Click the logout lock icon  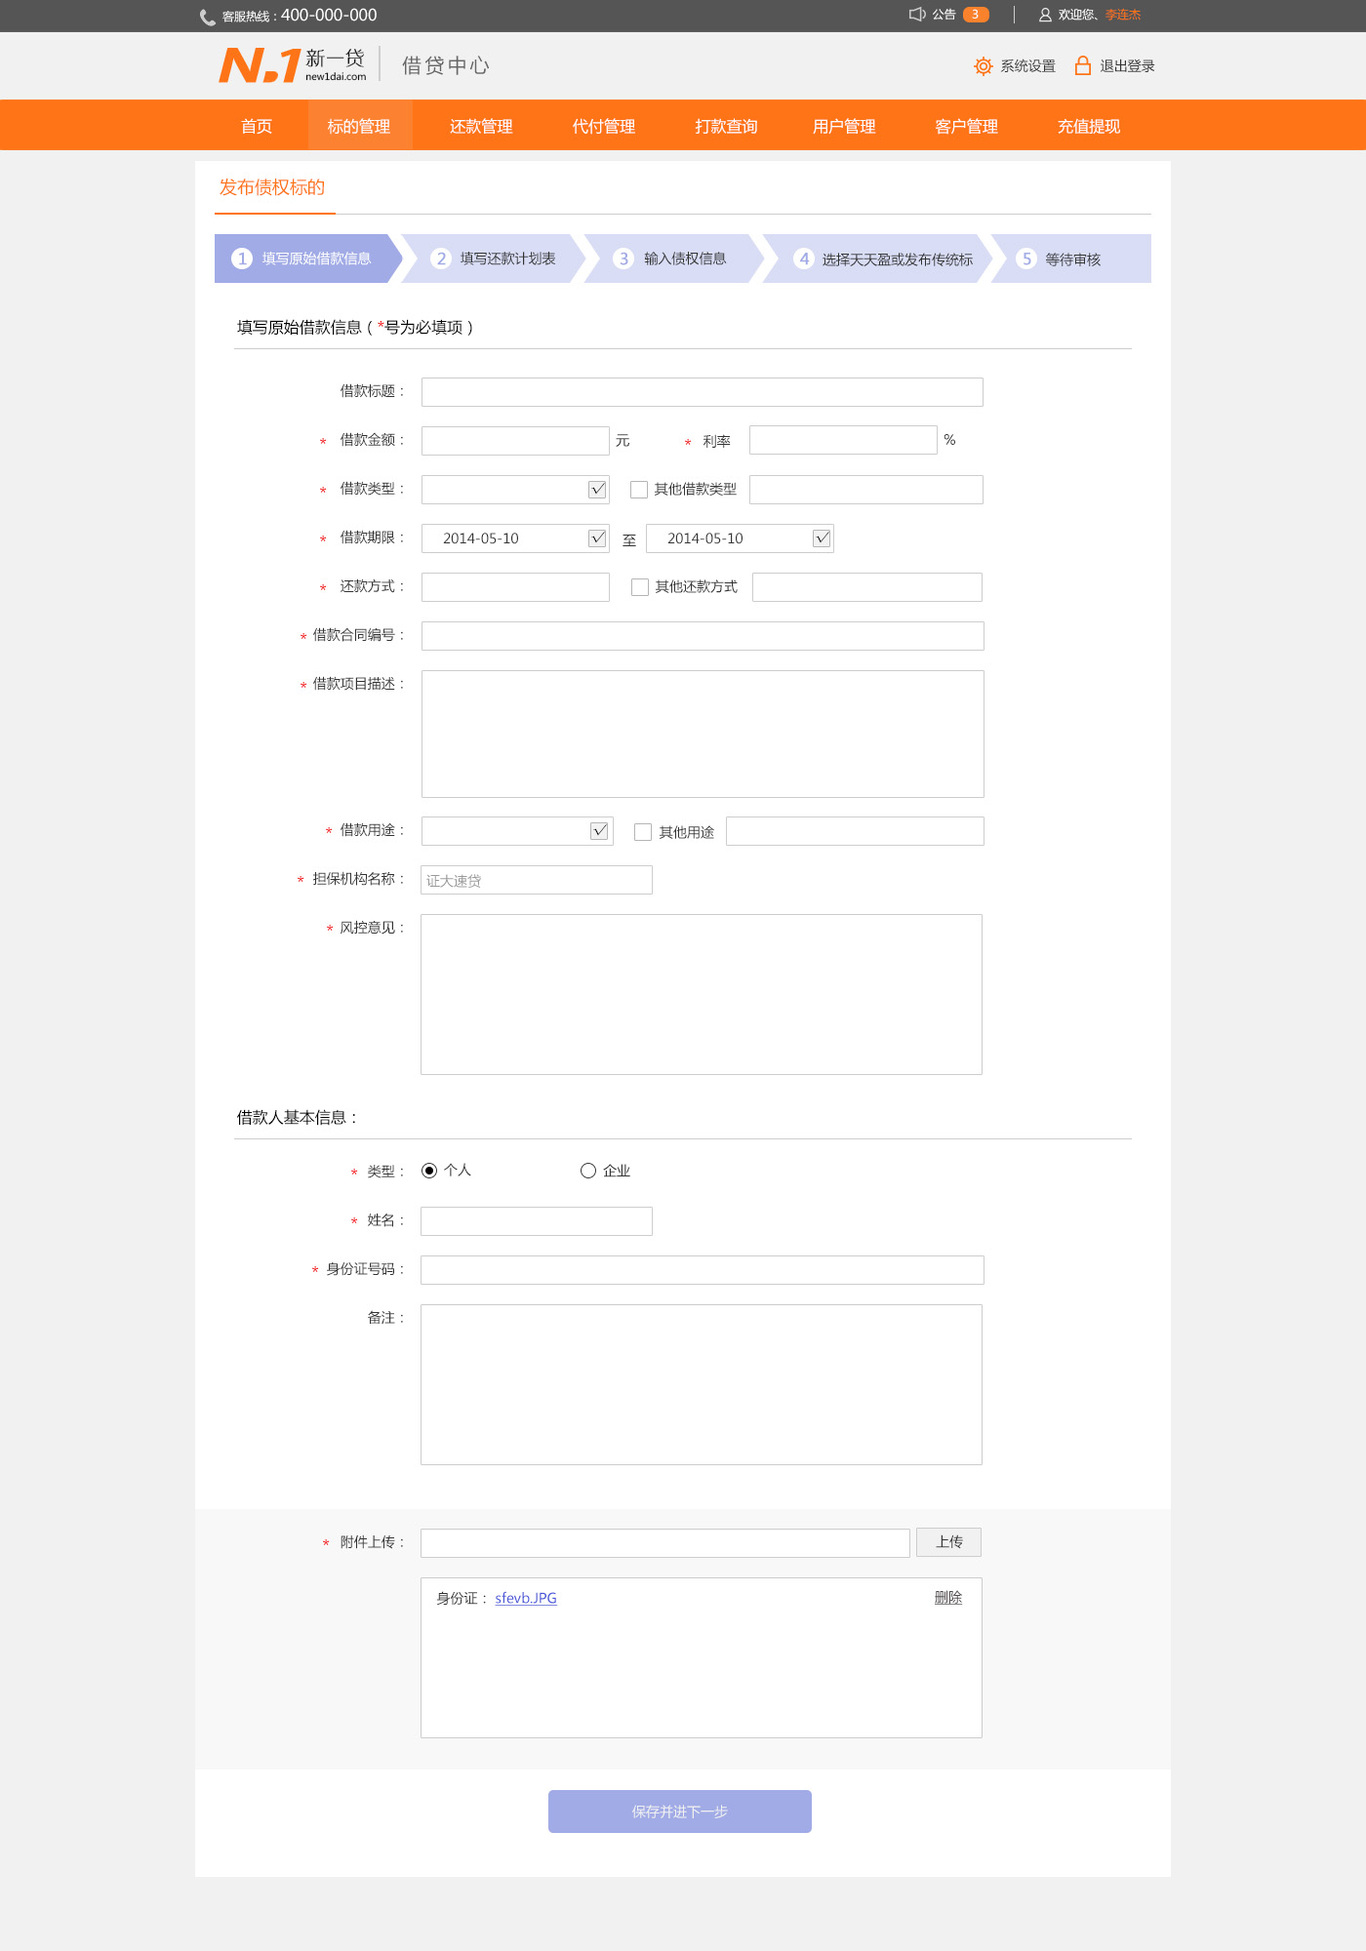click(1083, 65)
